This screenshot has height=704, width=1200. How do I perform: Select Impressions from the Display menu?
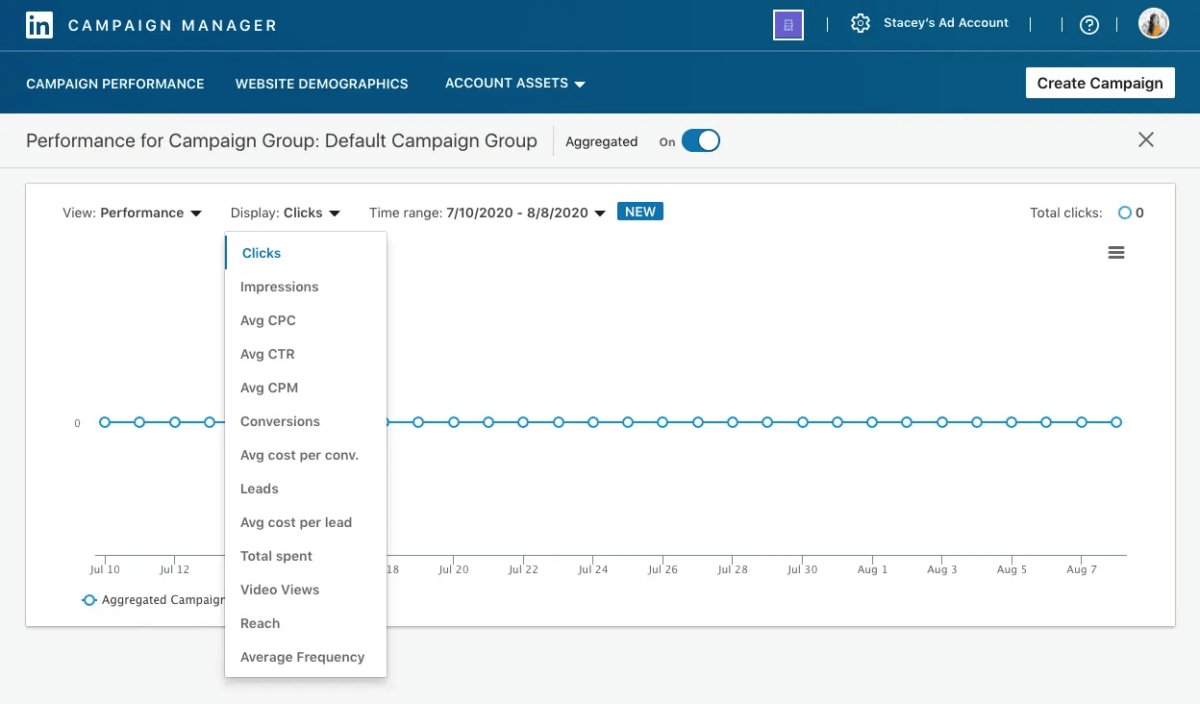[x=279, y=287]
